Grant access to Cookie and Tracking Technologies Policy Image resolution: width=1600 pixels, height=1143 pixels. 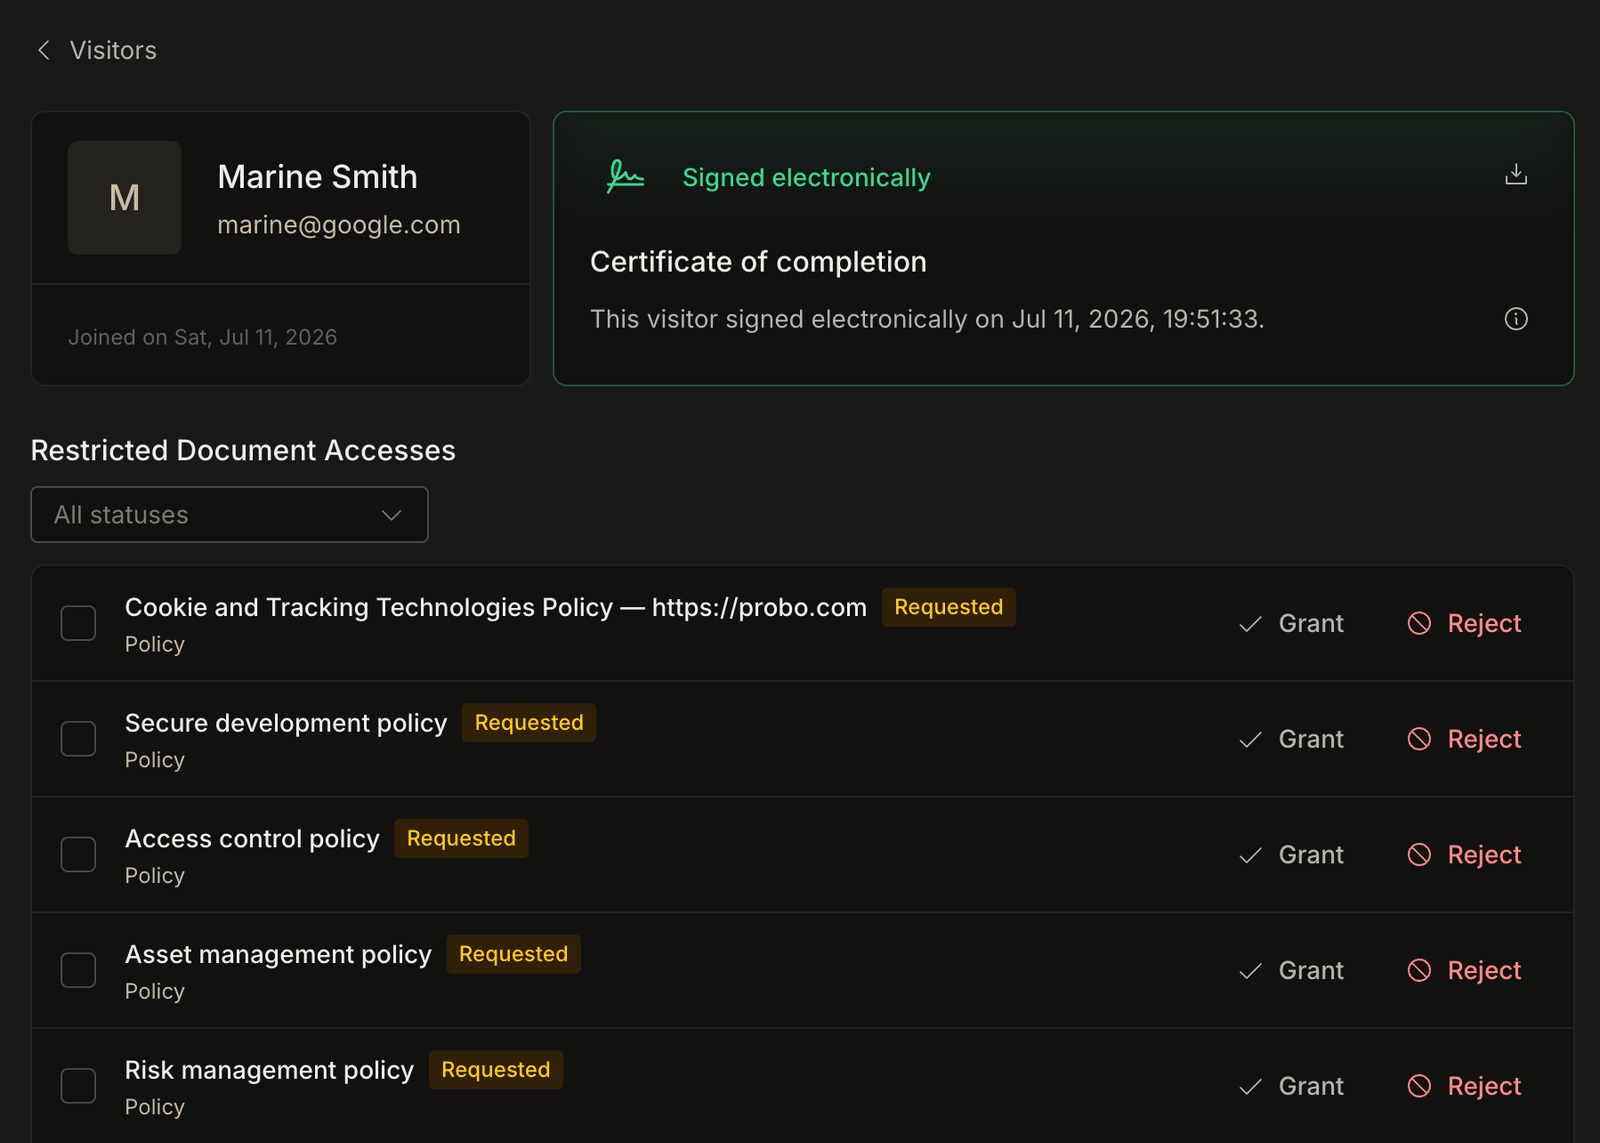pyautogui.click(x=1291, y=623)
